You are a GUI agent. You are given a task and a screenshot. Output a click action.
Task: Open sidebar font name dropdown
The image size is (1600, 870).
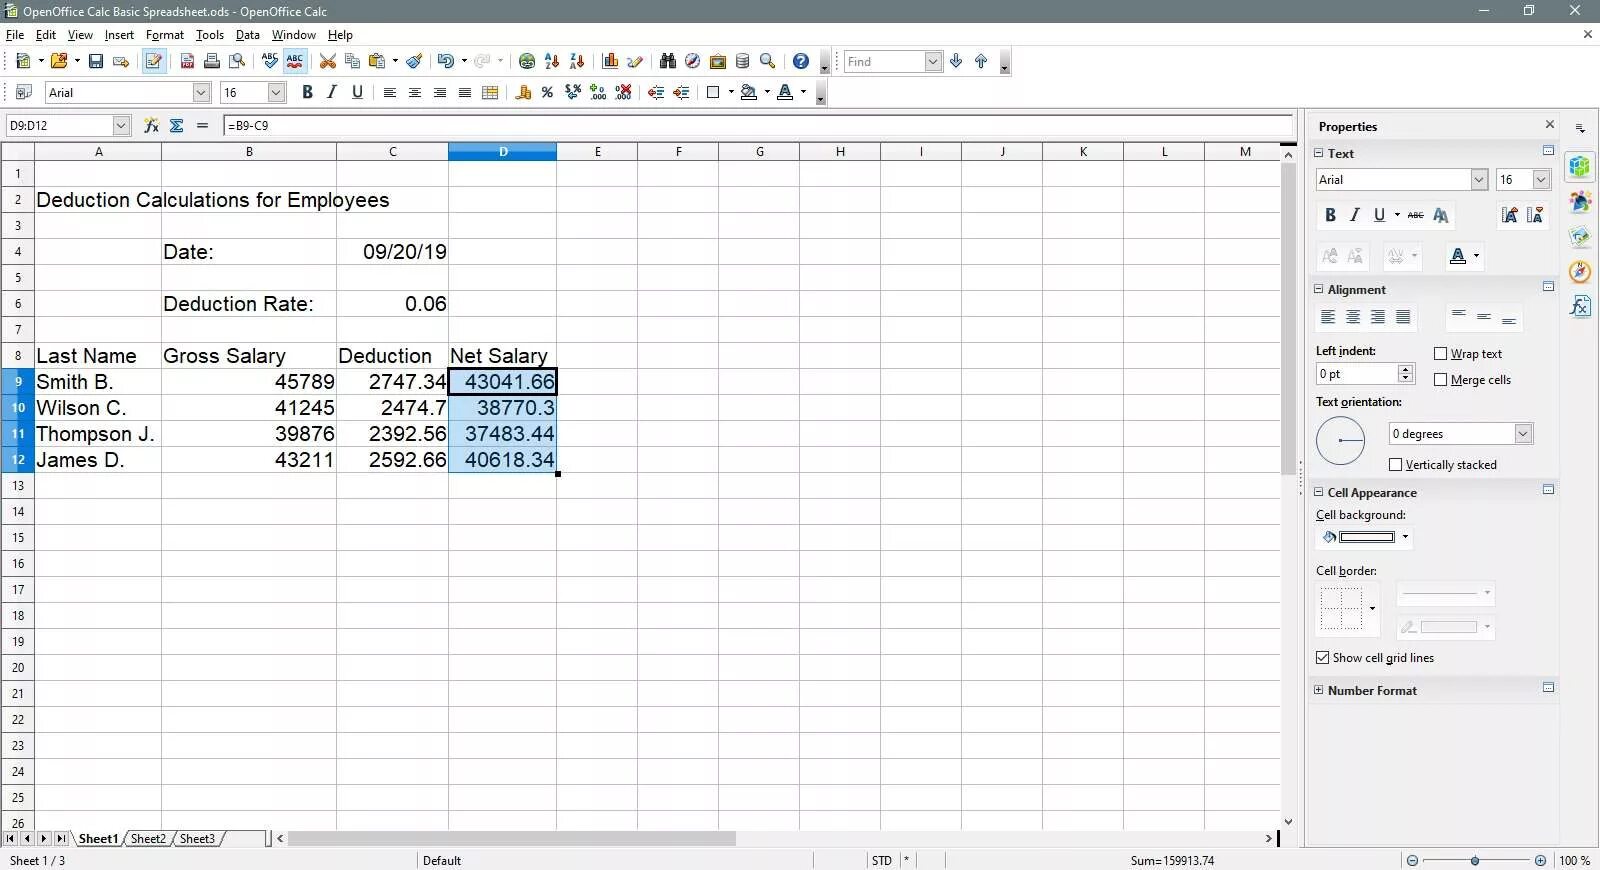coord(1479,179)
